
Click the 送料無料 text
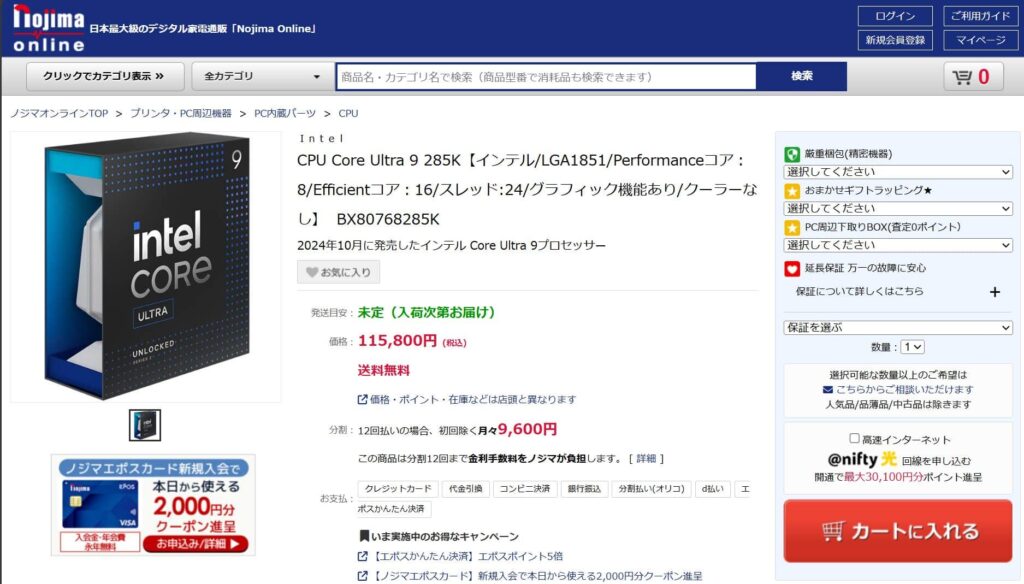pyautogui.click(x=383, y=370)
